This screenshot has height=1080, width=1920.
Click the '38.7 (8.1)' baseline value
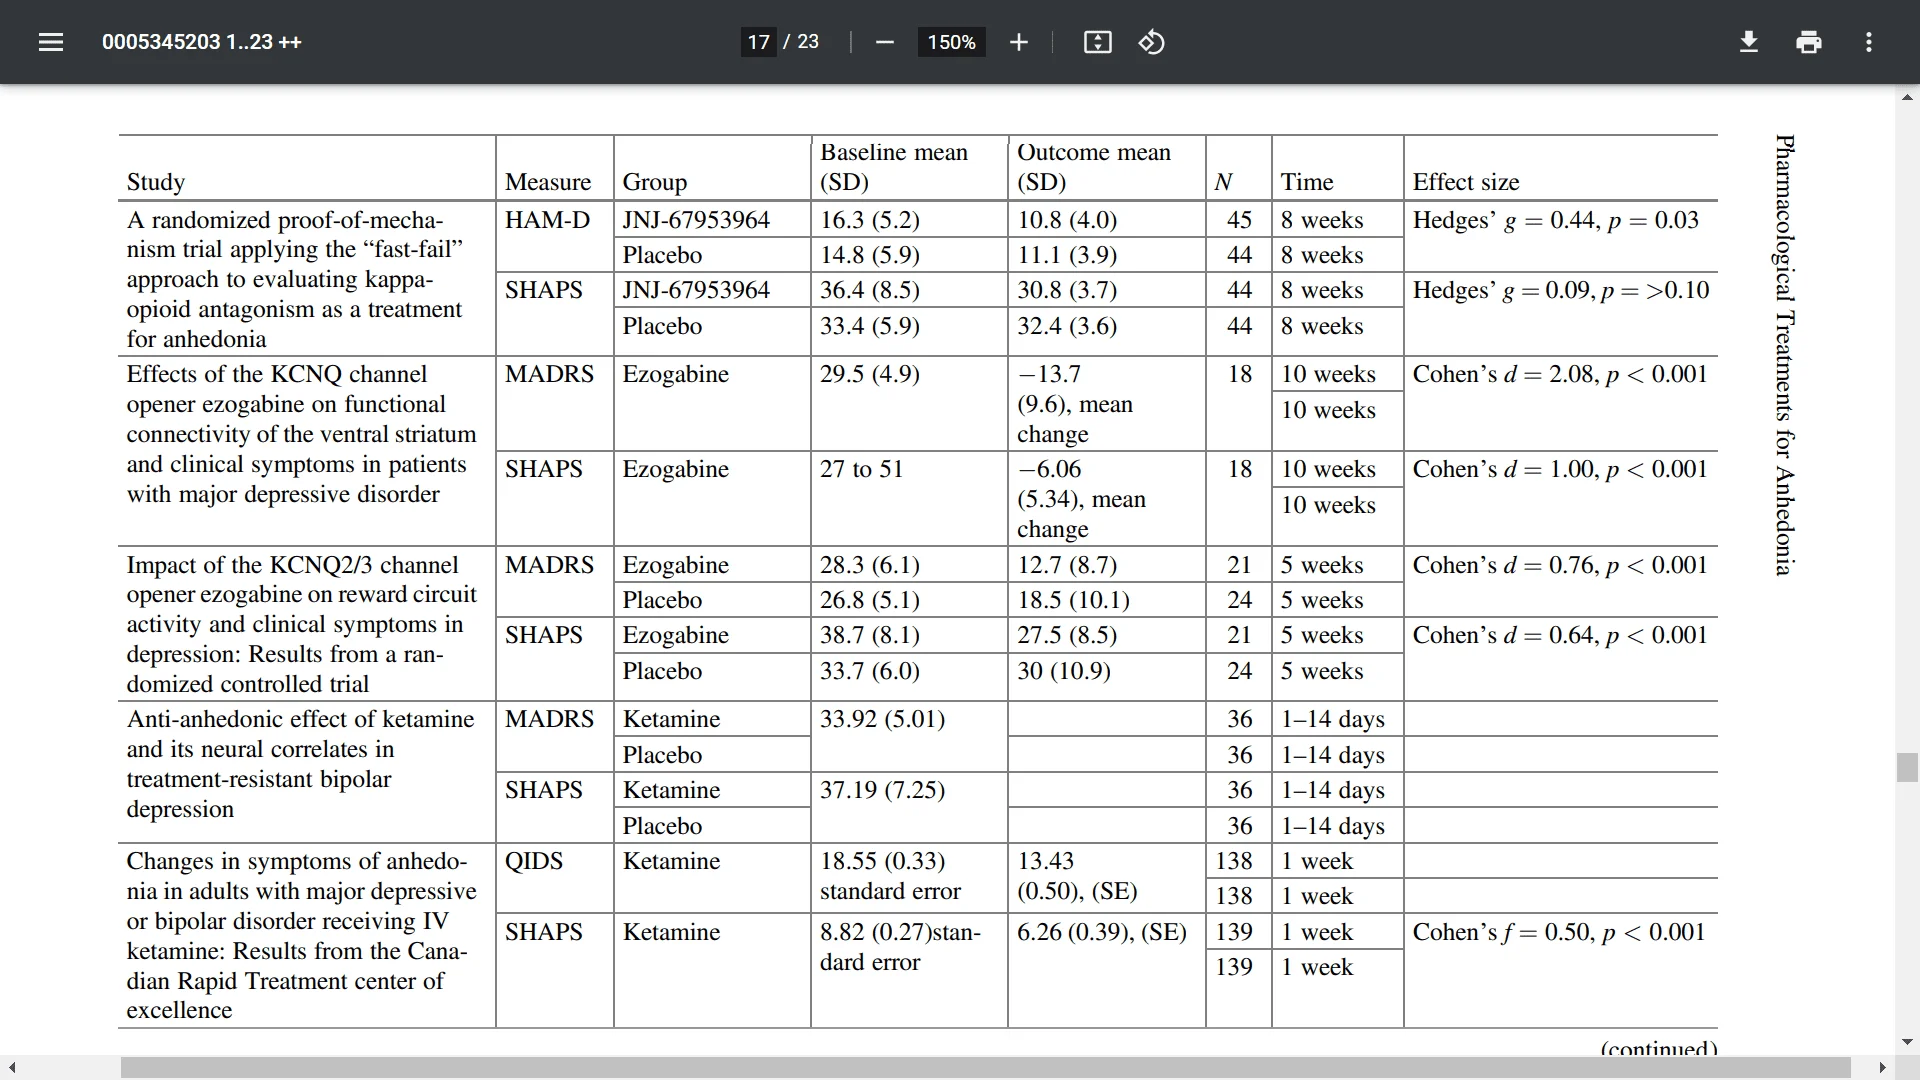[x=870, y=635]
